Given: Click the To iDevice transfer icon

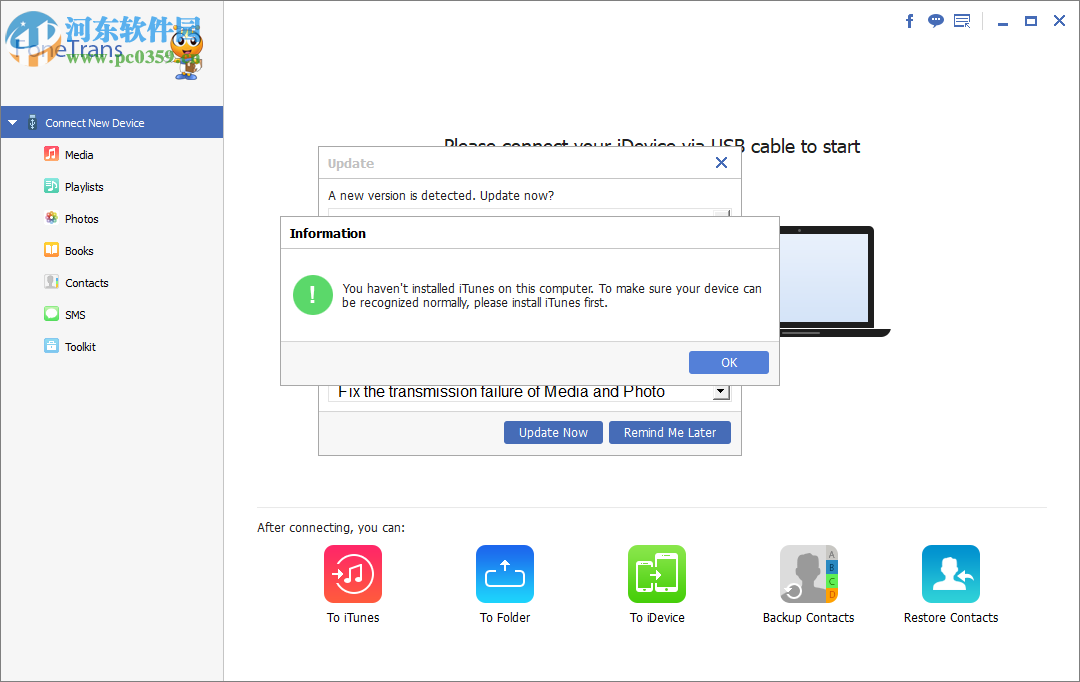Looking at the screenshot, I should (656, 574).
